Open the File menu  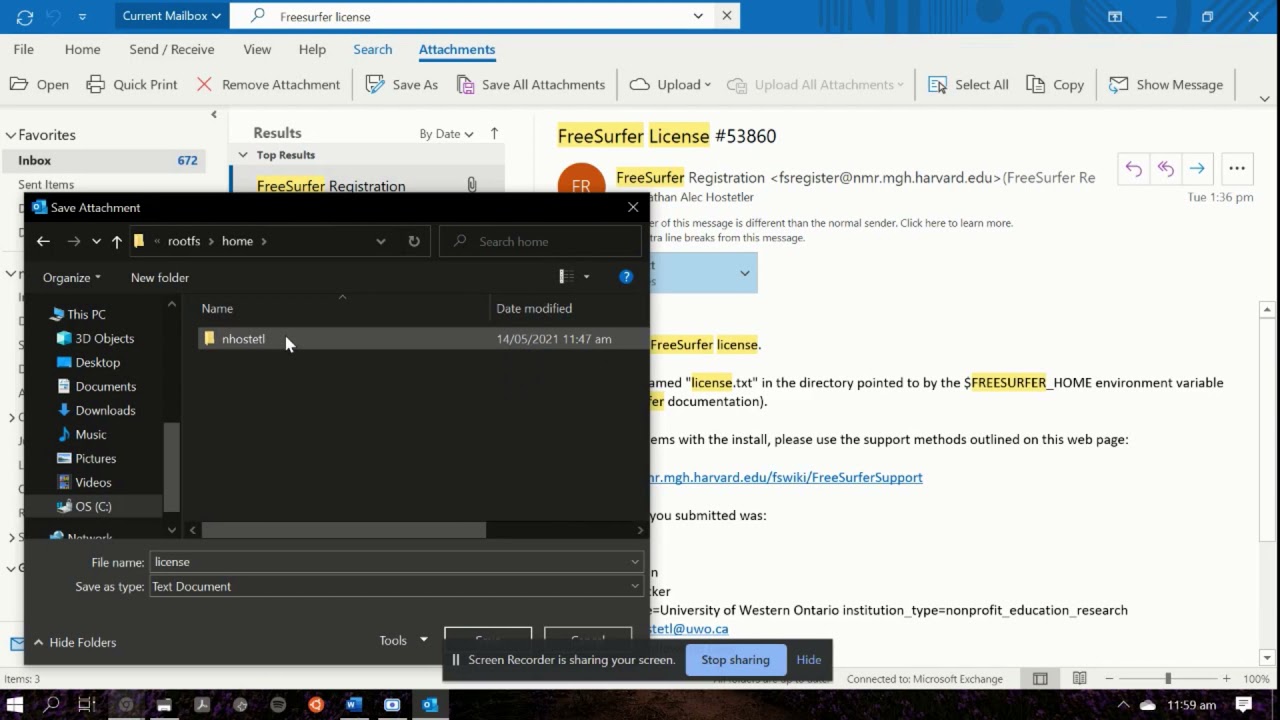coord(24,49)
